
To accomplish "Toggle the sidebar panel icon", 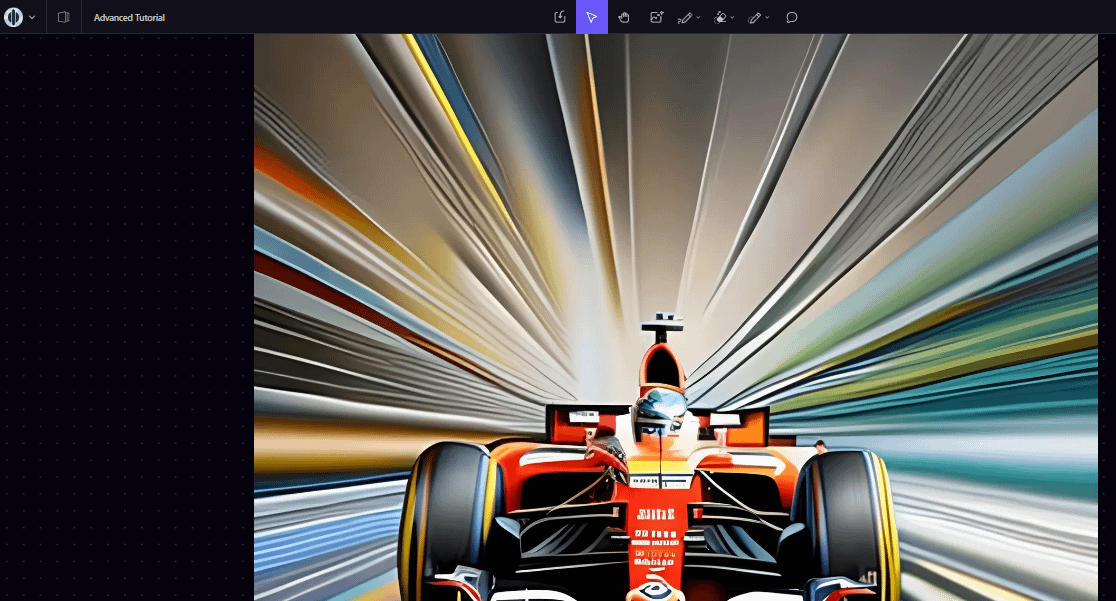I will (x=63, y=17).
